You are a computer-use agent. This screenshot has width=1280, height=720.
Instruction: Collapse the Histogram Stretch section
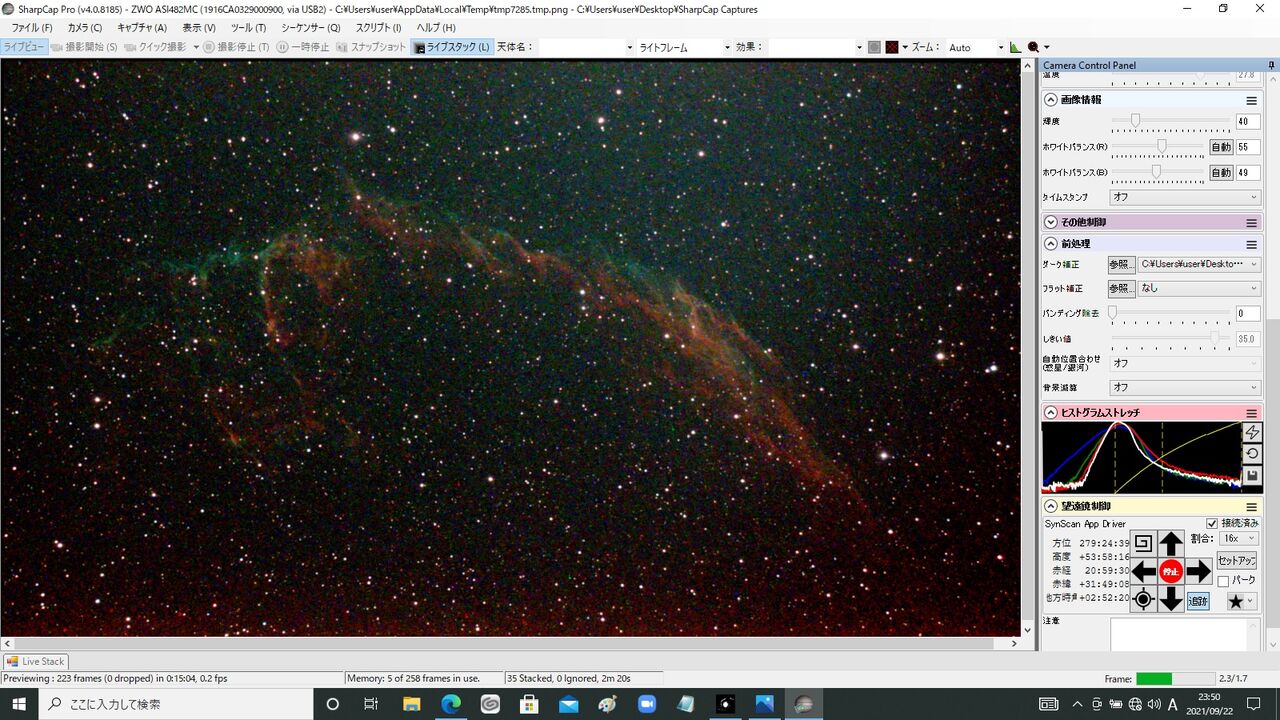point(1051,413)
